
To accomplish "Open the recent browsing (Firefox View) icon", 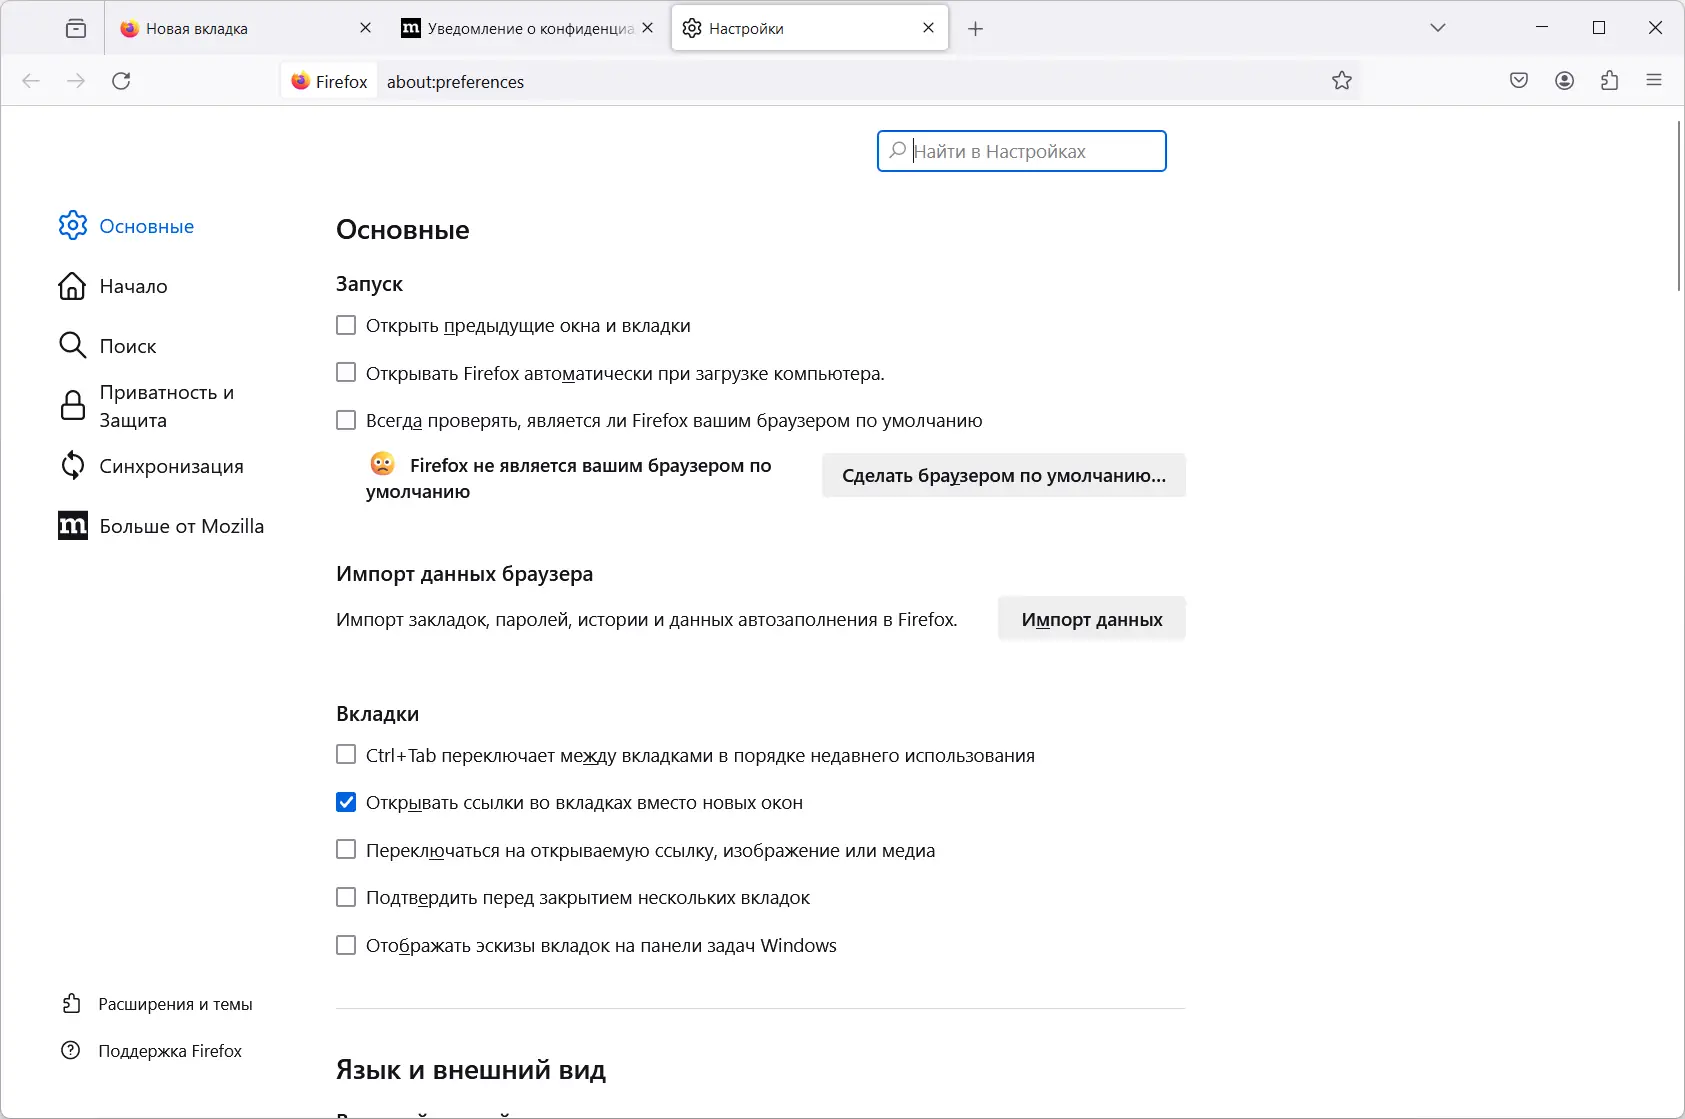I will (x=76, y=28).
